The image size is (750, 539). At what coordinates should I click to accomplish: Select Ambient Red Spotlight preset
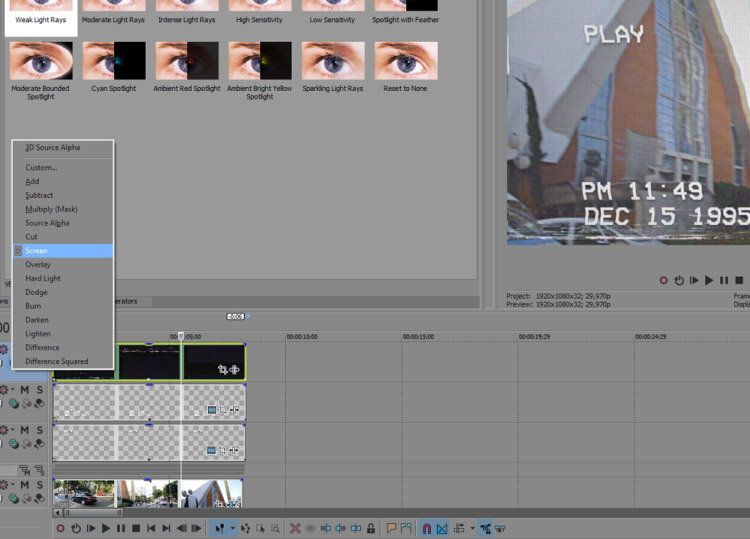click(187, 67)
